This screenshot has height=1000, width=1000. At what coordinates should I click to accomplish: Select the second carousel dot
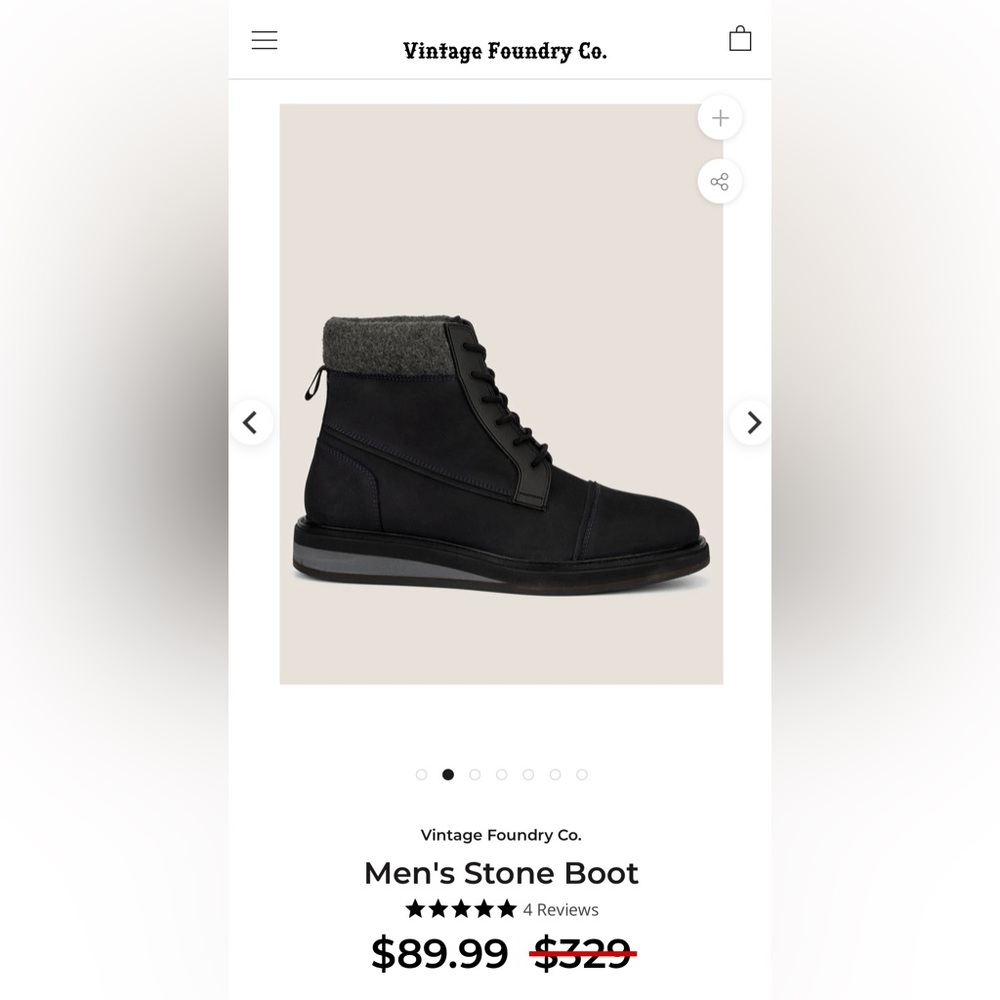448,774
